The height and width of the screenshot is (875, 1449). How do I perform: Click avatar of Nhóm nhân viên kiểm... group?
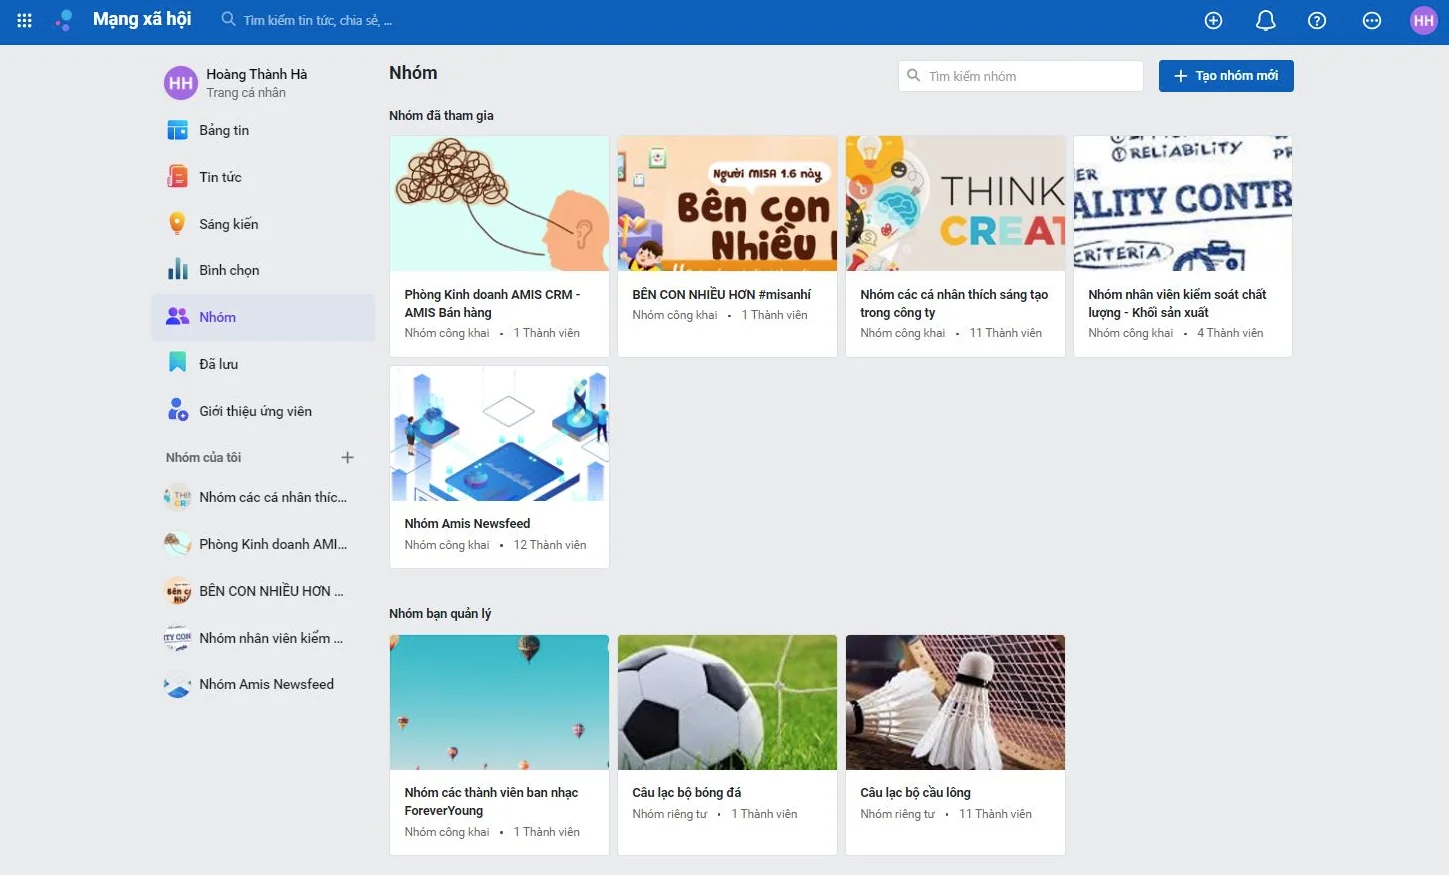click(x=177, y=638)
